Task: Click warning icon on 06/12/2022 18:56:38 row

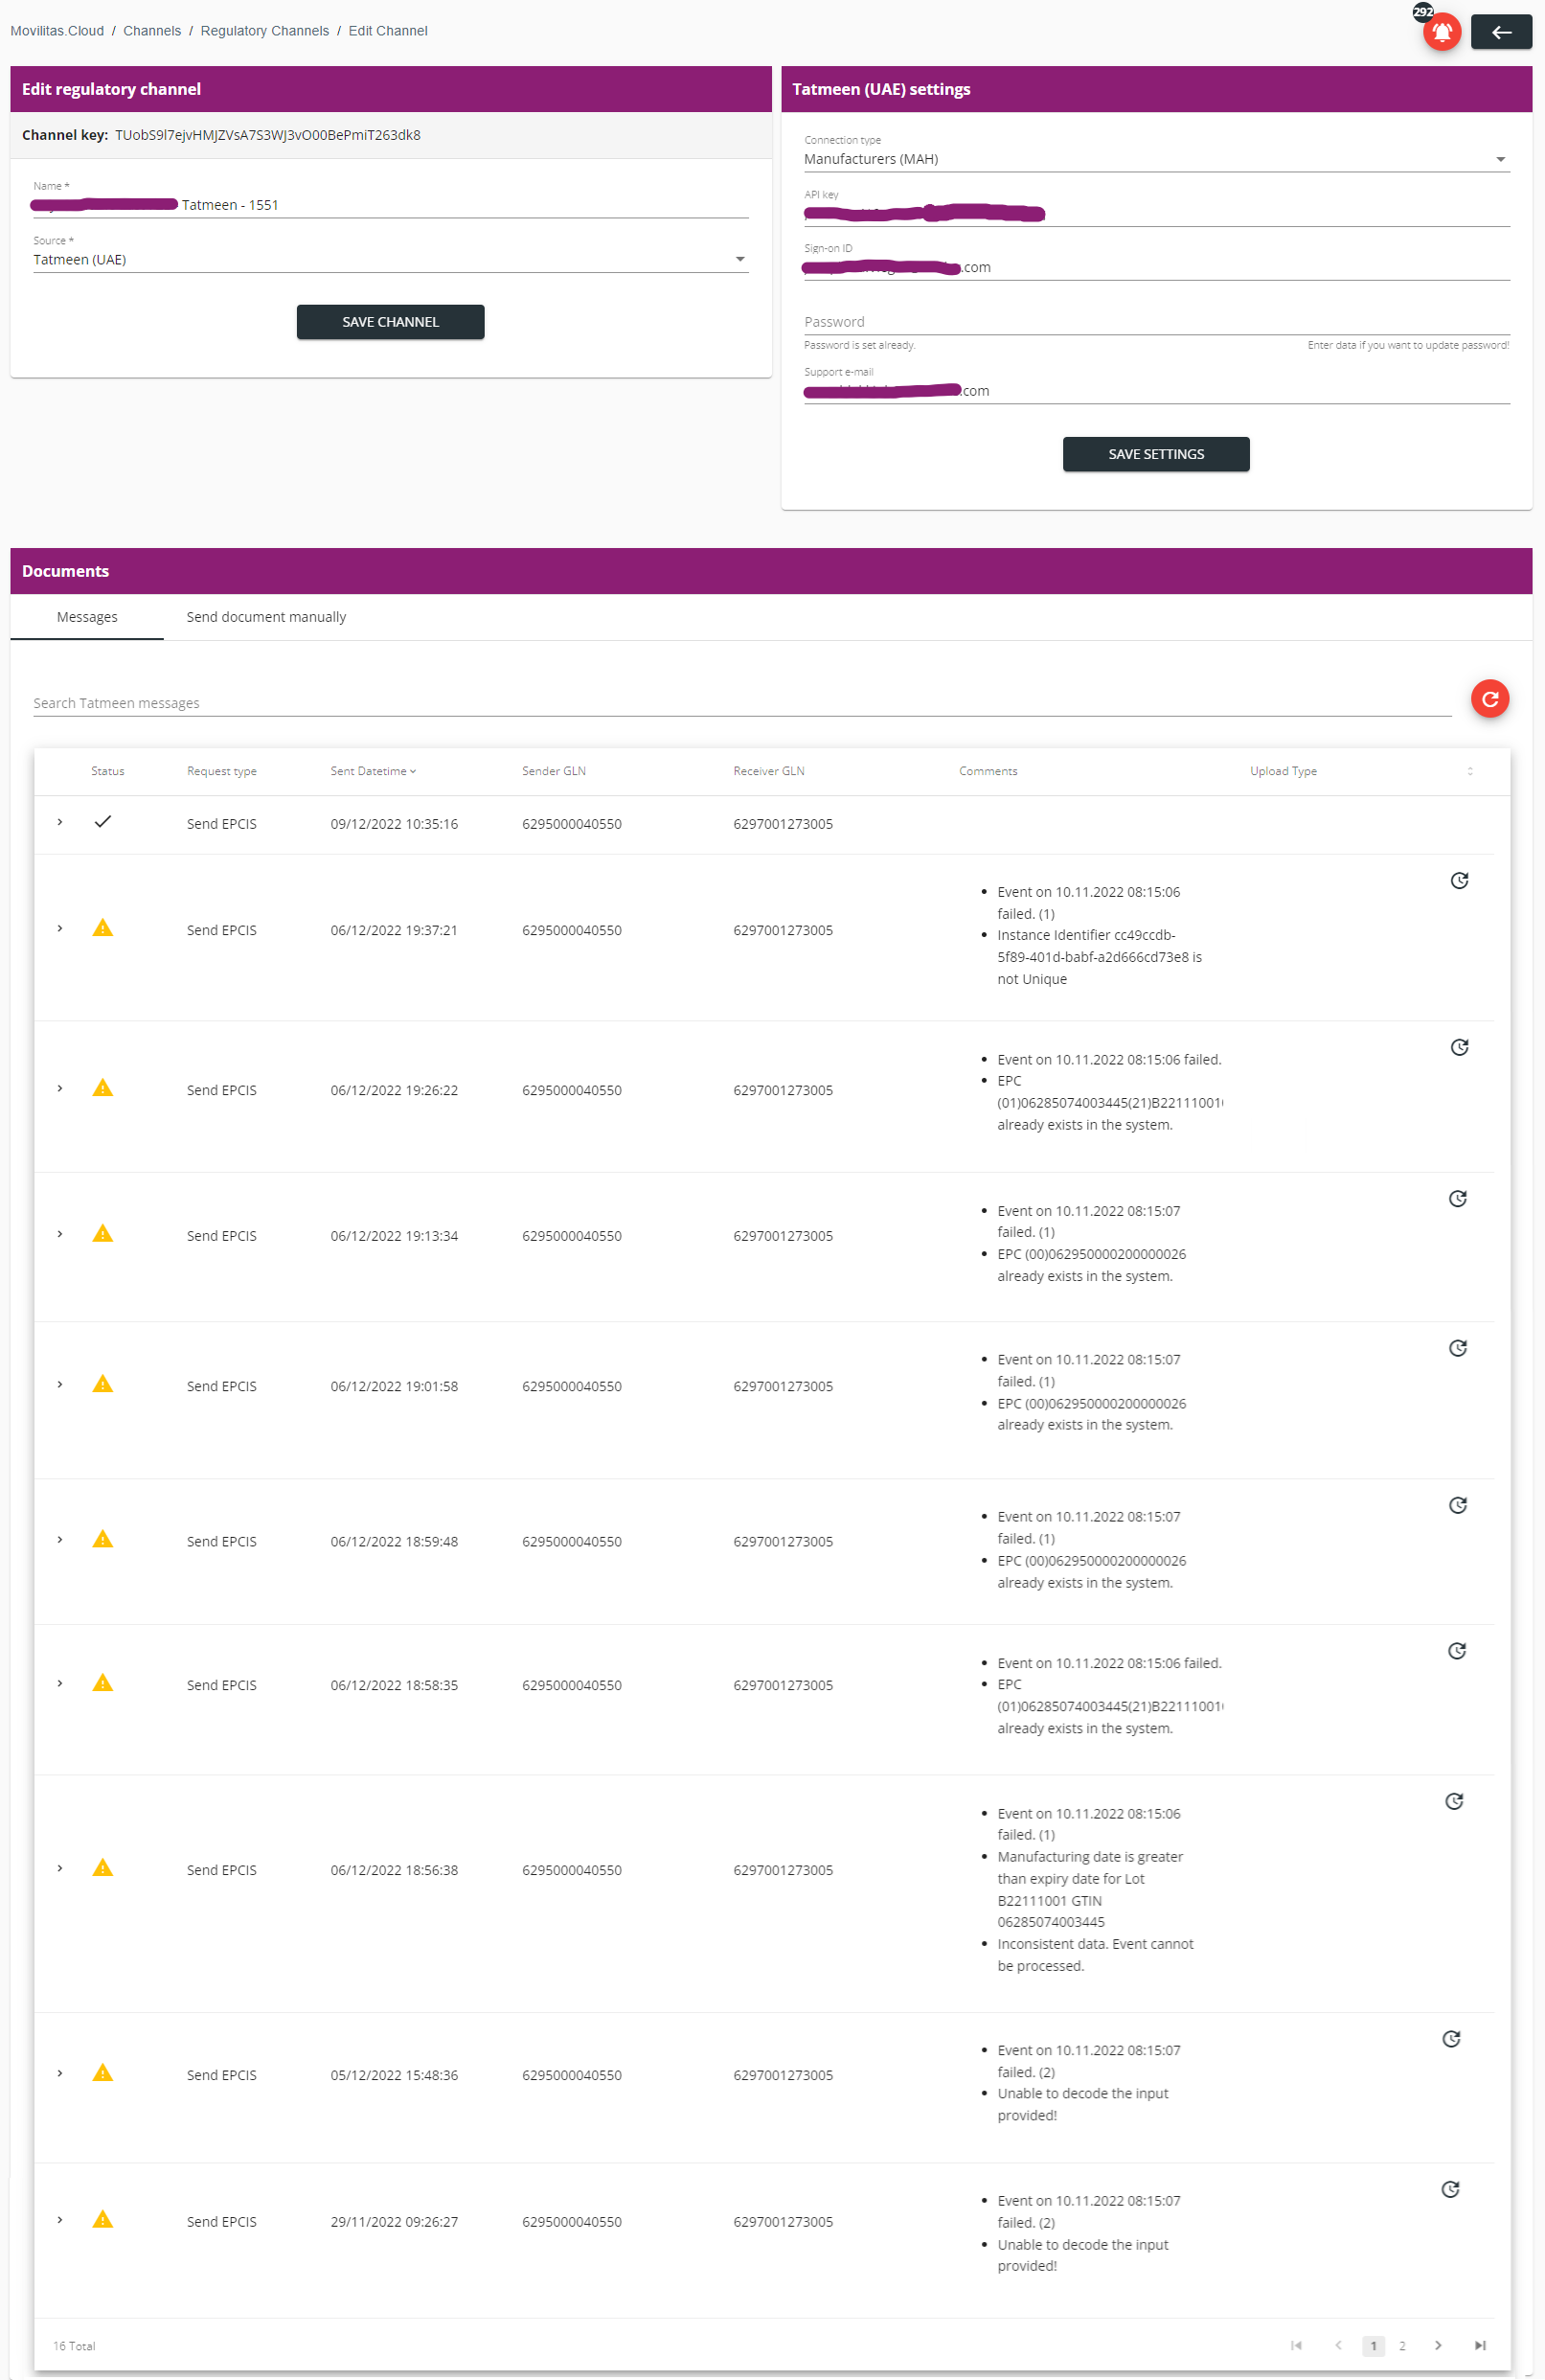Action: [102, 1868]
